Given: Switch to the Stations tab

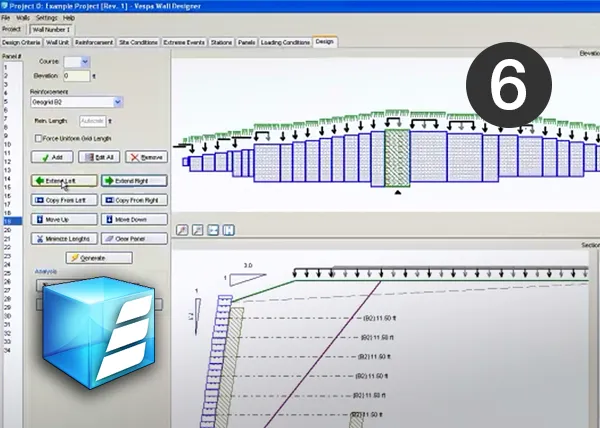Looking at the screenshot, I should pyautogui.click(x=221, y=42).
